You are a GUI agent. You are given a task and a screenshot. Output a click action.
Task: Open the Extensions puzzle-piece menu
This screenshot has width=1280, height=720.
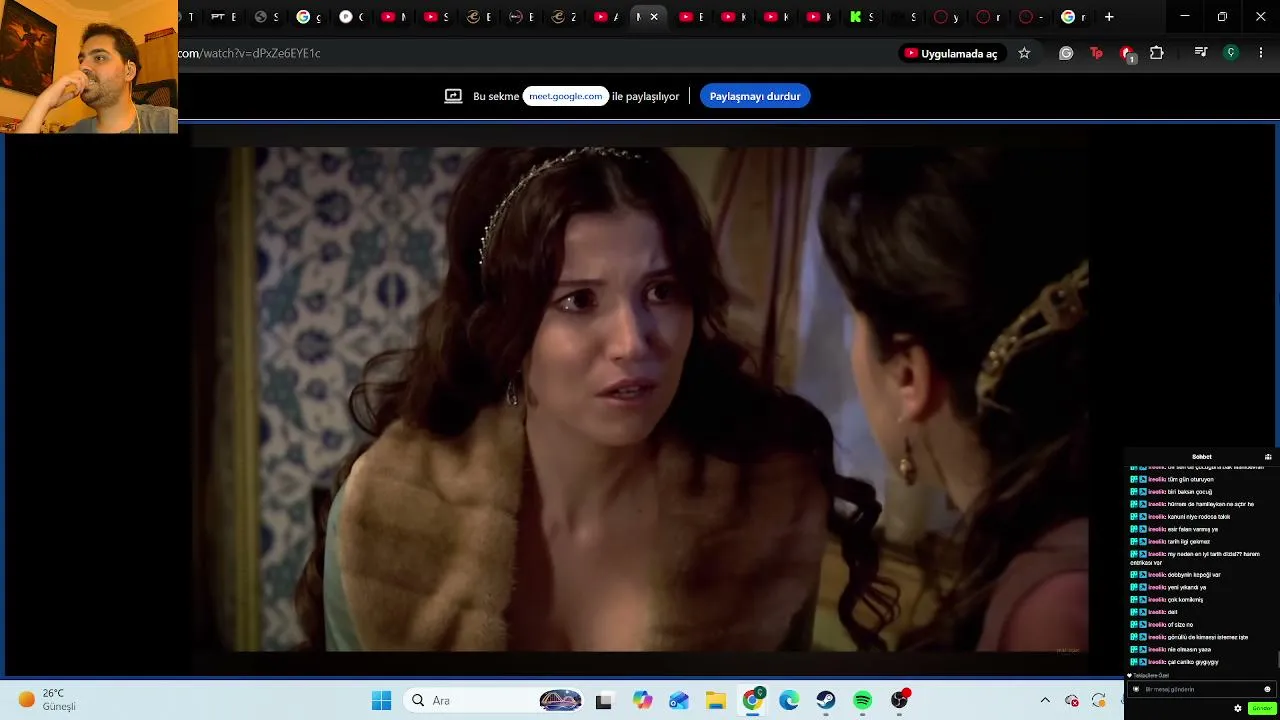click(1157, 53)
